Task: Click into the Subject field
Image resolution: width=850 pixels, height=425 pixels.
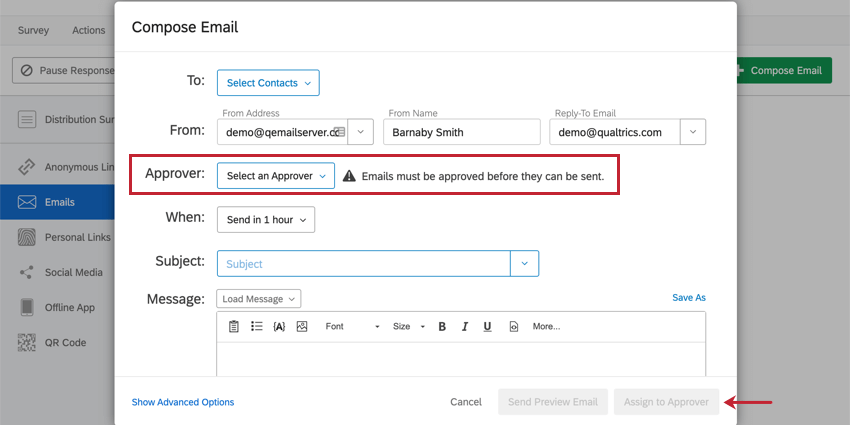Action: [x=364, y=264]
